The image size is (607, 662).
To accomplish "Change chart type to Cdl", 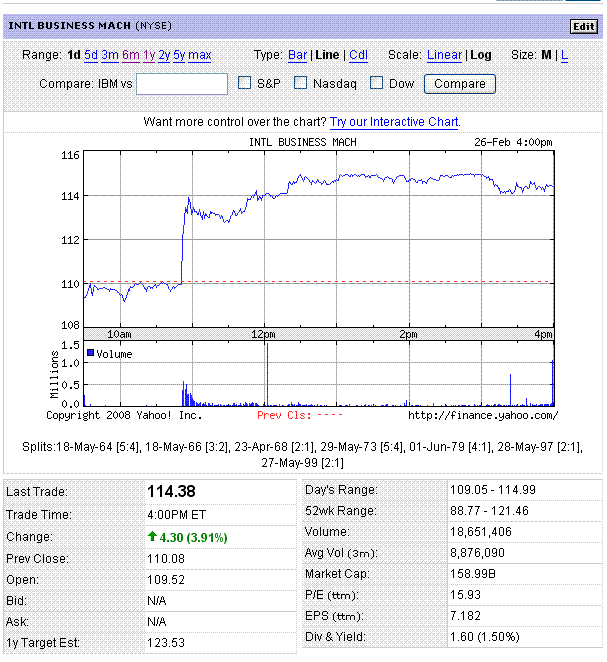I will click(358, 55).
